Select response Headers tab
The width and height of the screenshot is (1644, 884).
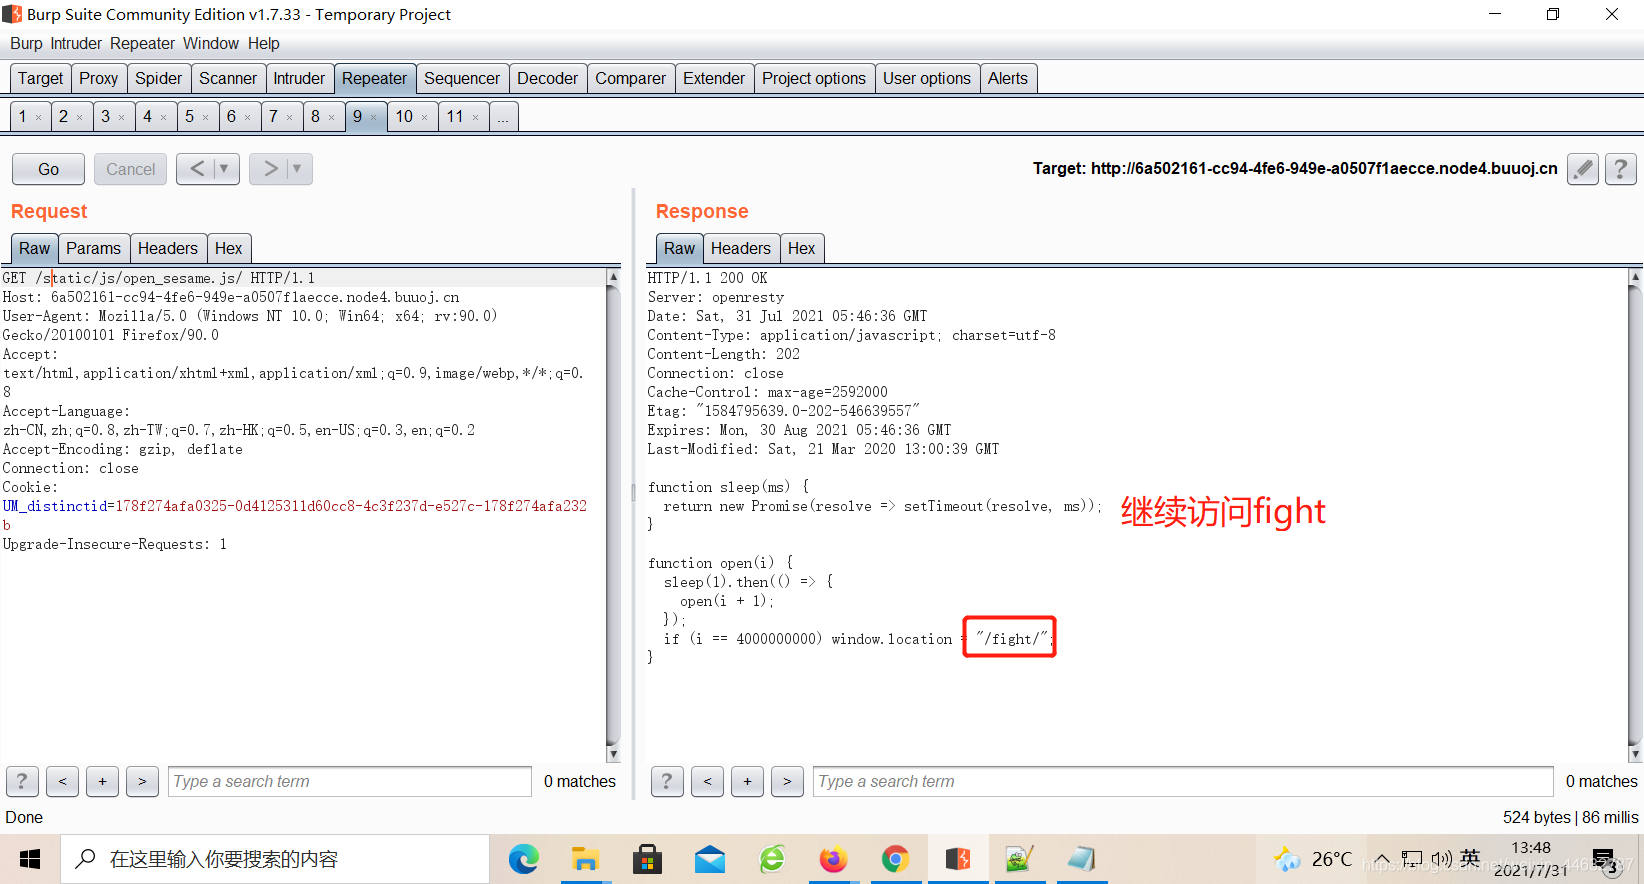[741, 248]
